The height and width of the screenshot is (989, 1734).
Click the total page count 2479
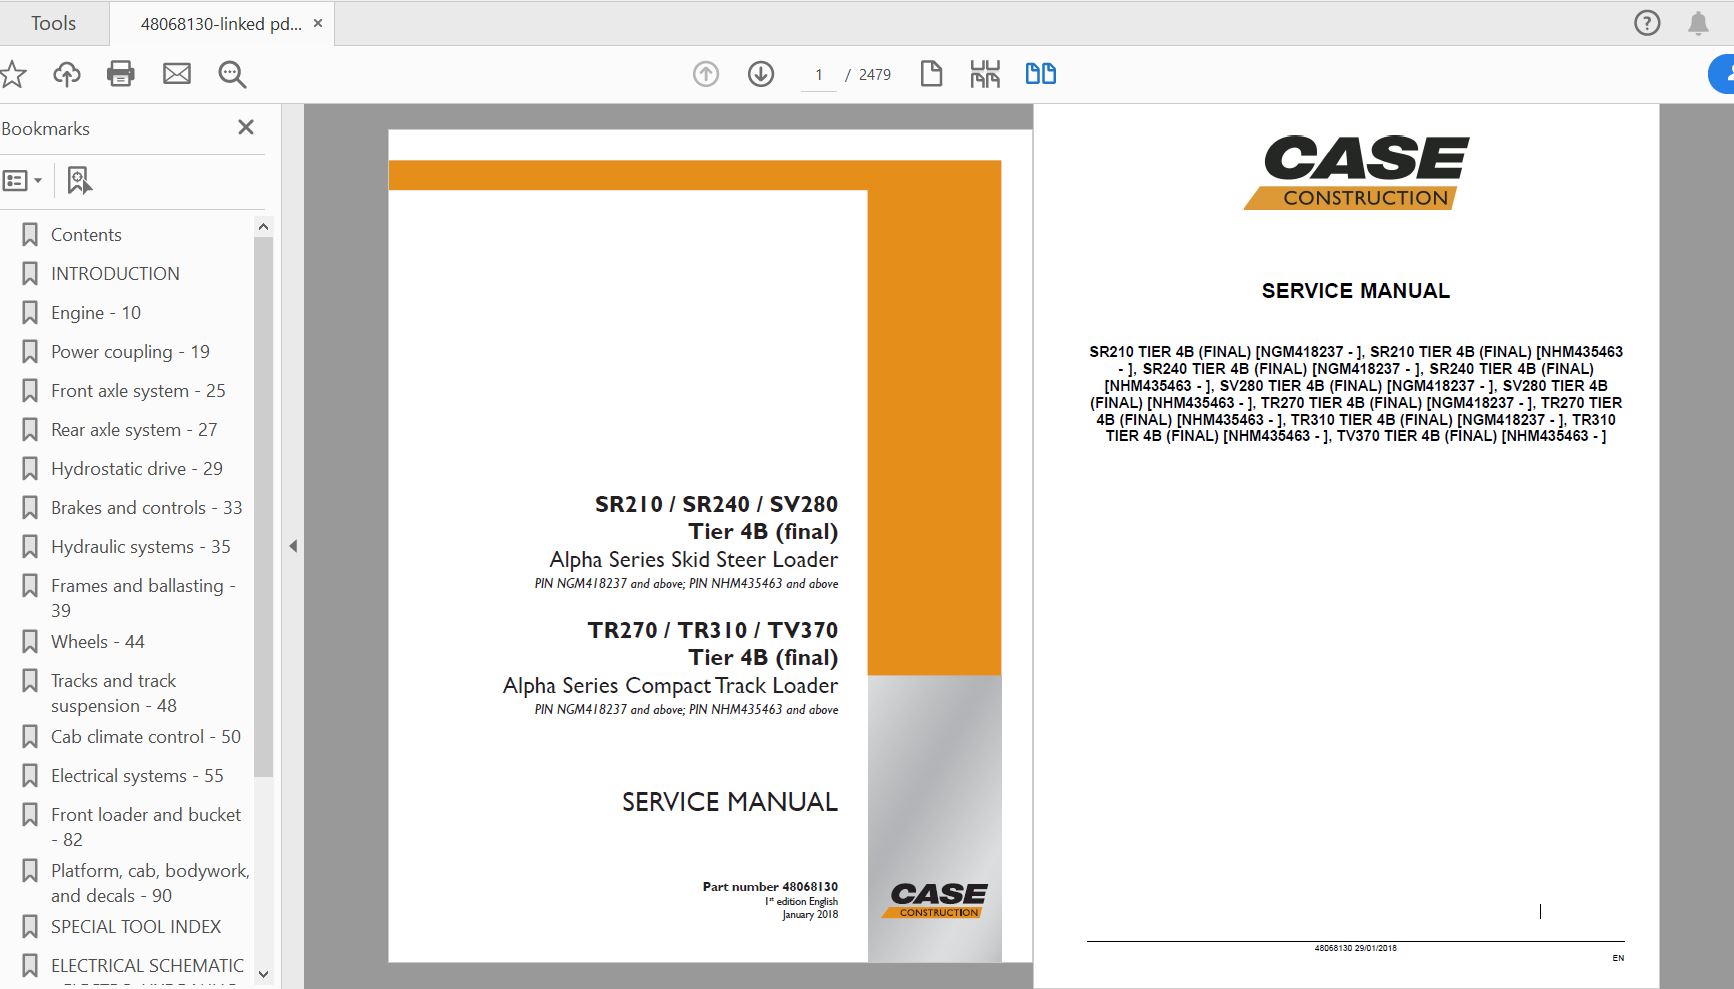875,75
